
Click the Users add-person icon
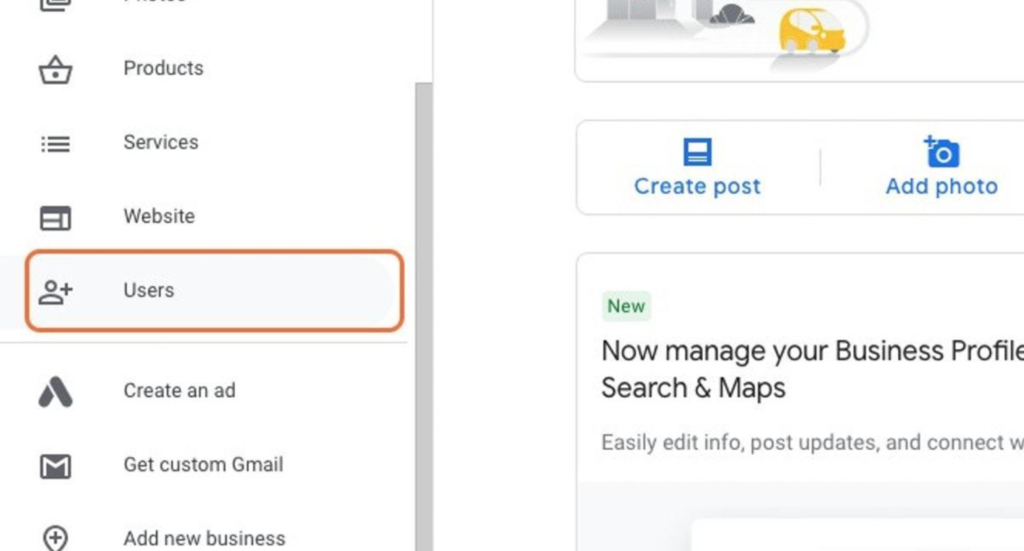click(56, 291)
